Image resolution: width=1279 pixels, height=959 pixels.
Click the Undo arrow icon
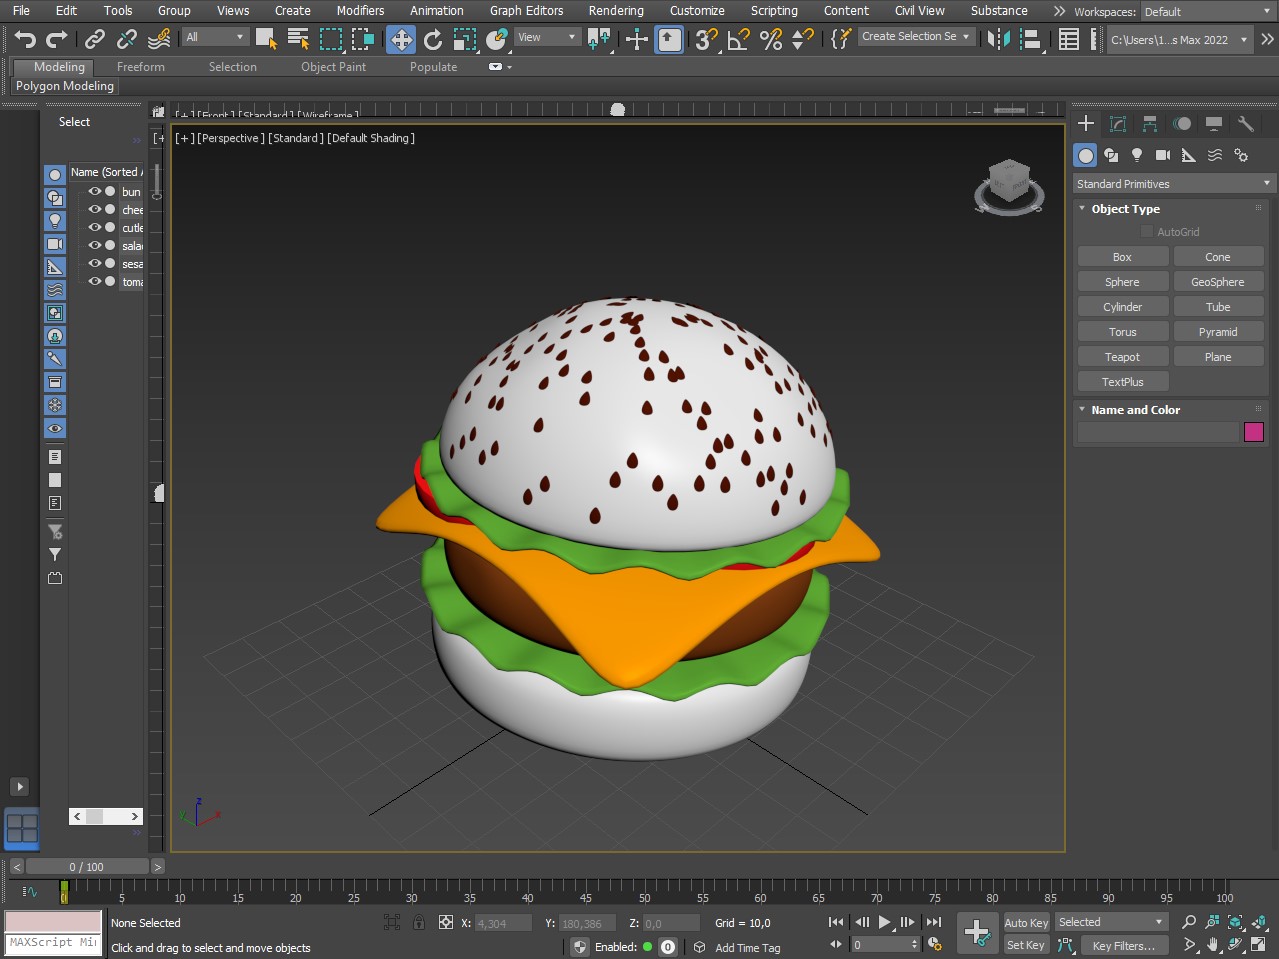25,39
